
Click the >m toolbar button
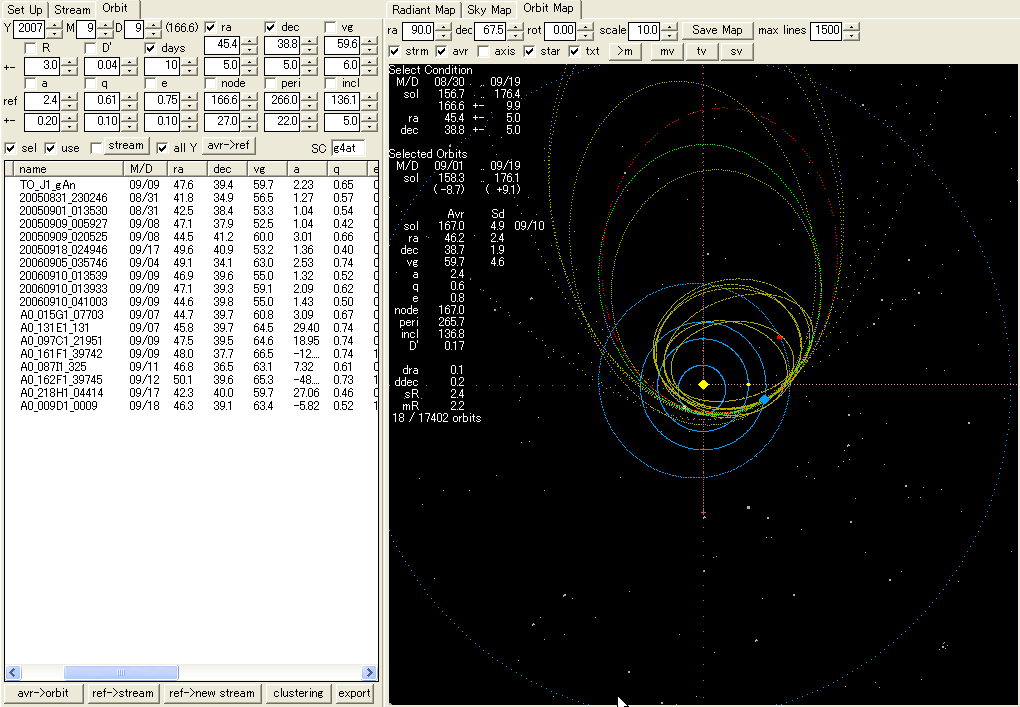(x=624, y=50)
